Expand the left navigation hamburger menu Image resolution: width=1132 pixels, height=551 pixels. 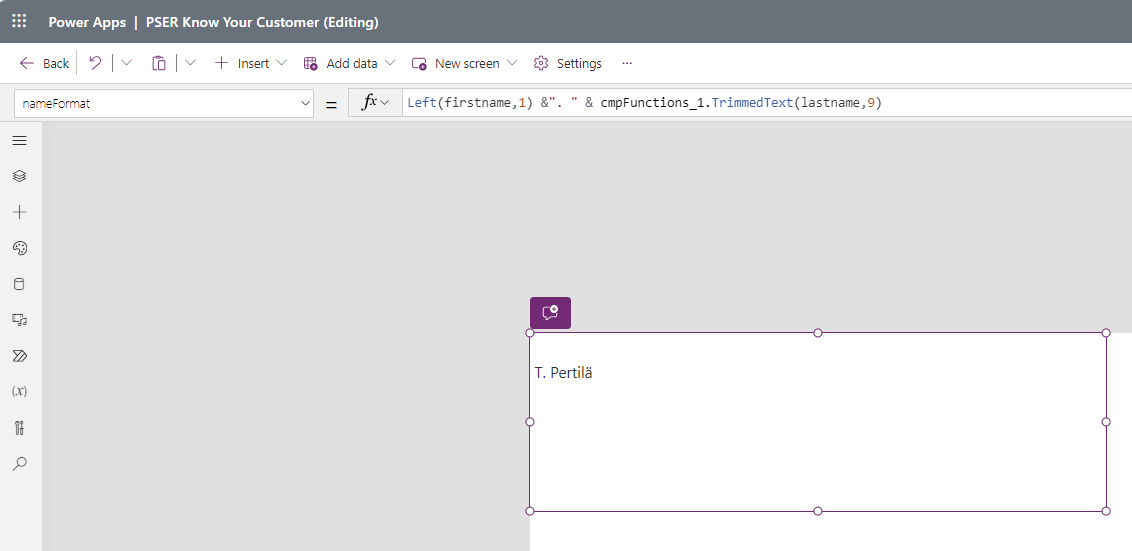[19, 140]
